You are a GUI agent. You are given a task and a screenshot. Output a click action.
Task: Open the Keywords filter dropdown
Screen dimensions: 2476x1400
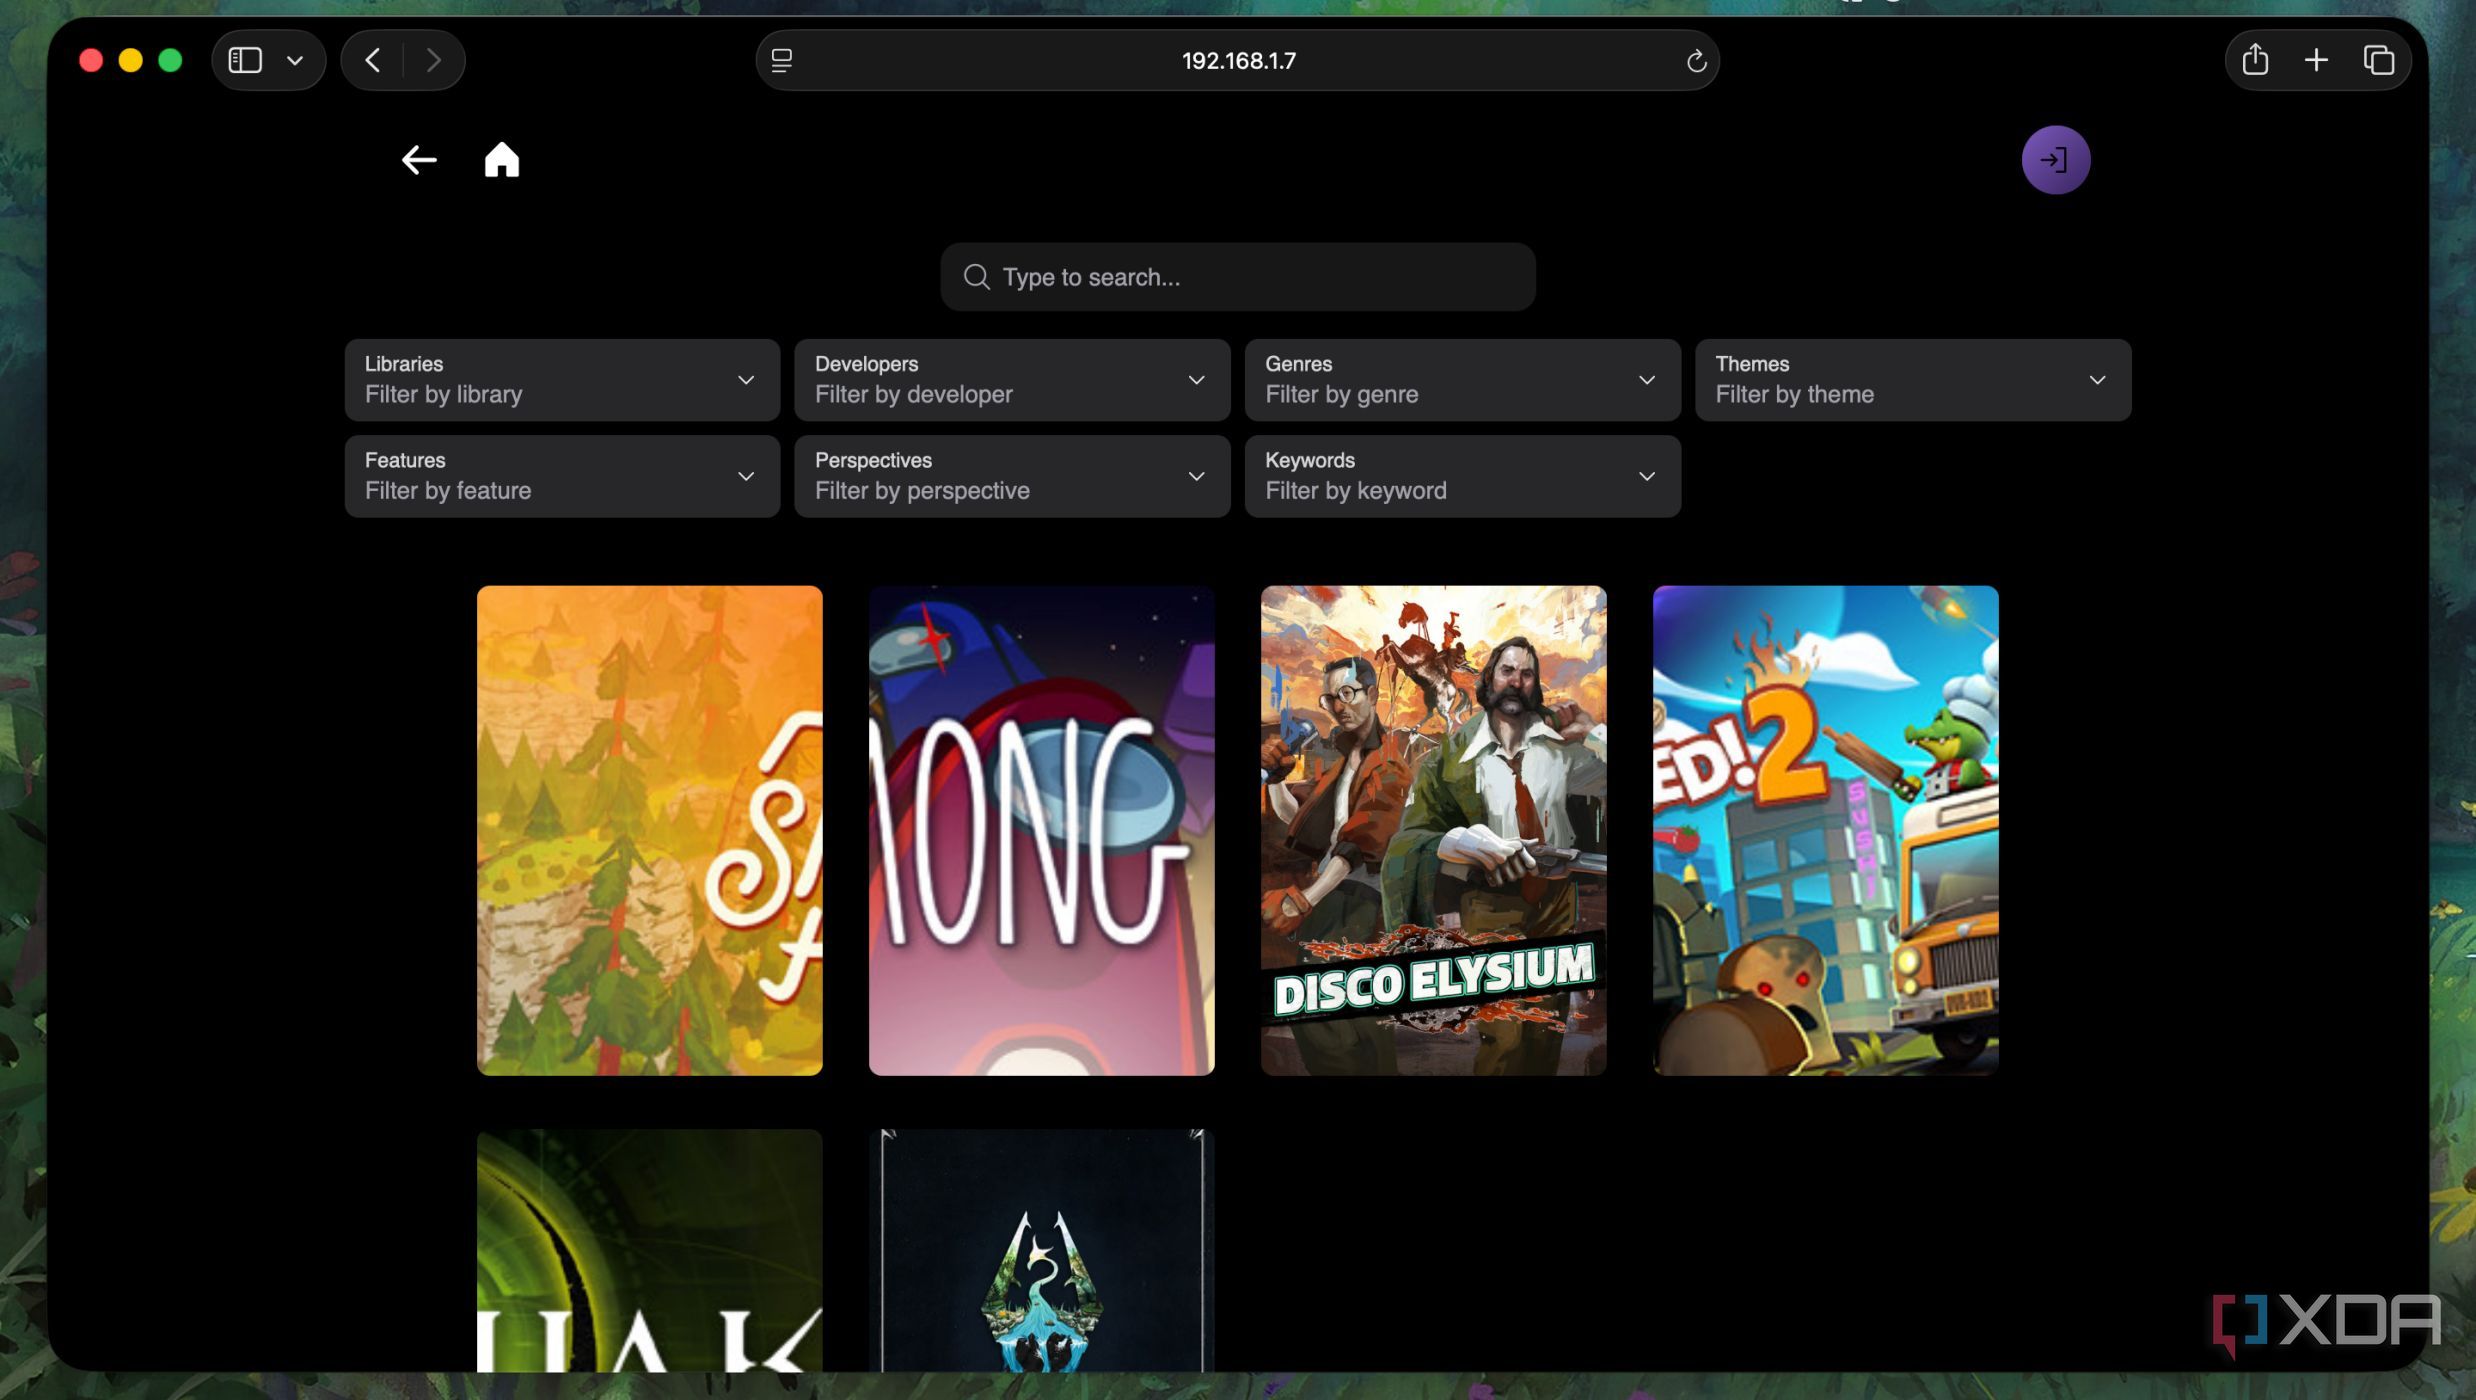pos(1462,476)
